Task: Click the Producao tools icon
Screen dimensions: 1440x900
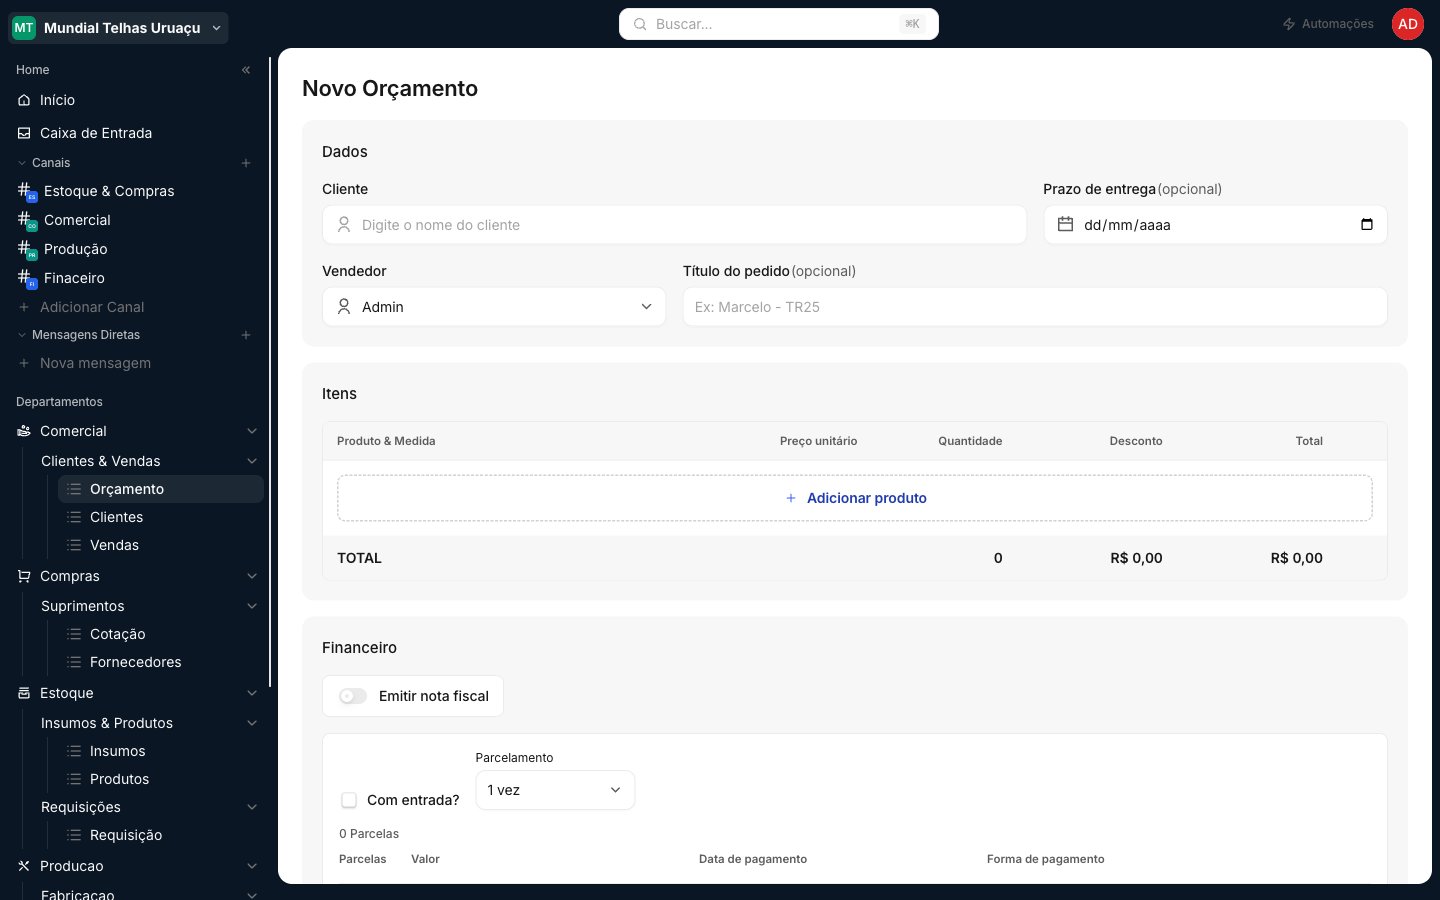Action: coord(24,866)
